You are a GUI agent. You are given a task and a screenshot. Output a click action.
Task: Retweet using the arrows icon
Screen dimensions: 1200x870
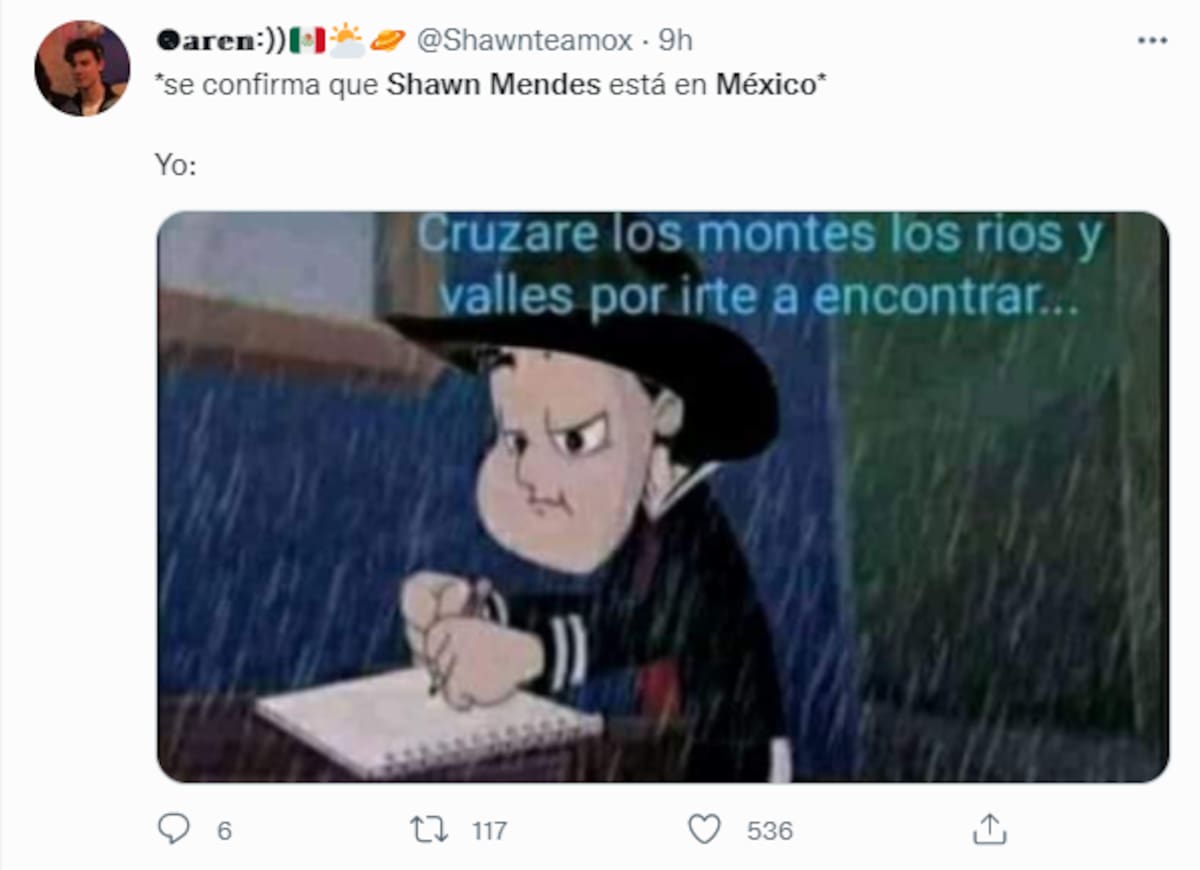[x=429, y=829]
